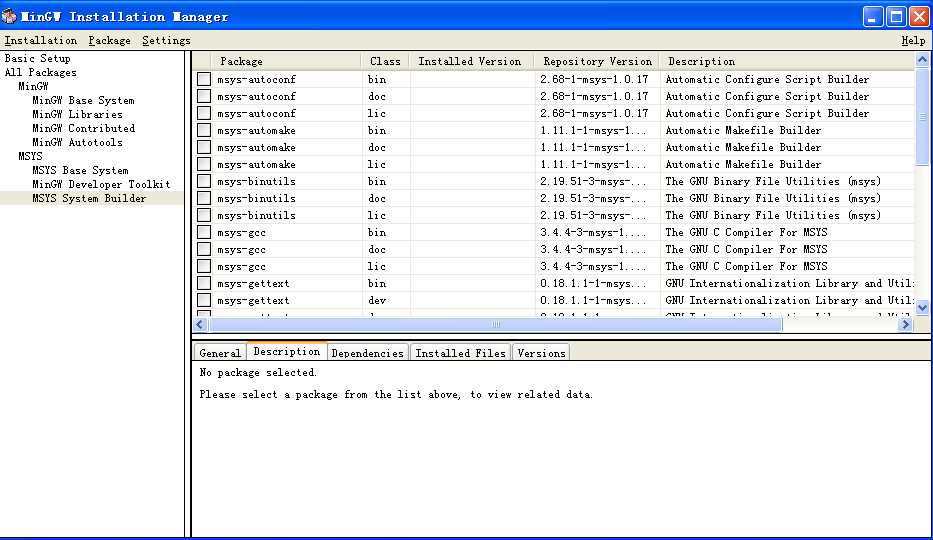Mark the msys-automake bin checkbox
This screenshot has height=540, width=933.
coord(204,130)
